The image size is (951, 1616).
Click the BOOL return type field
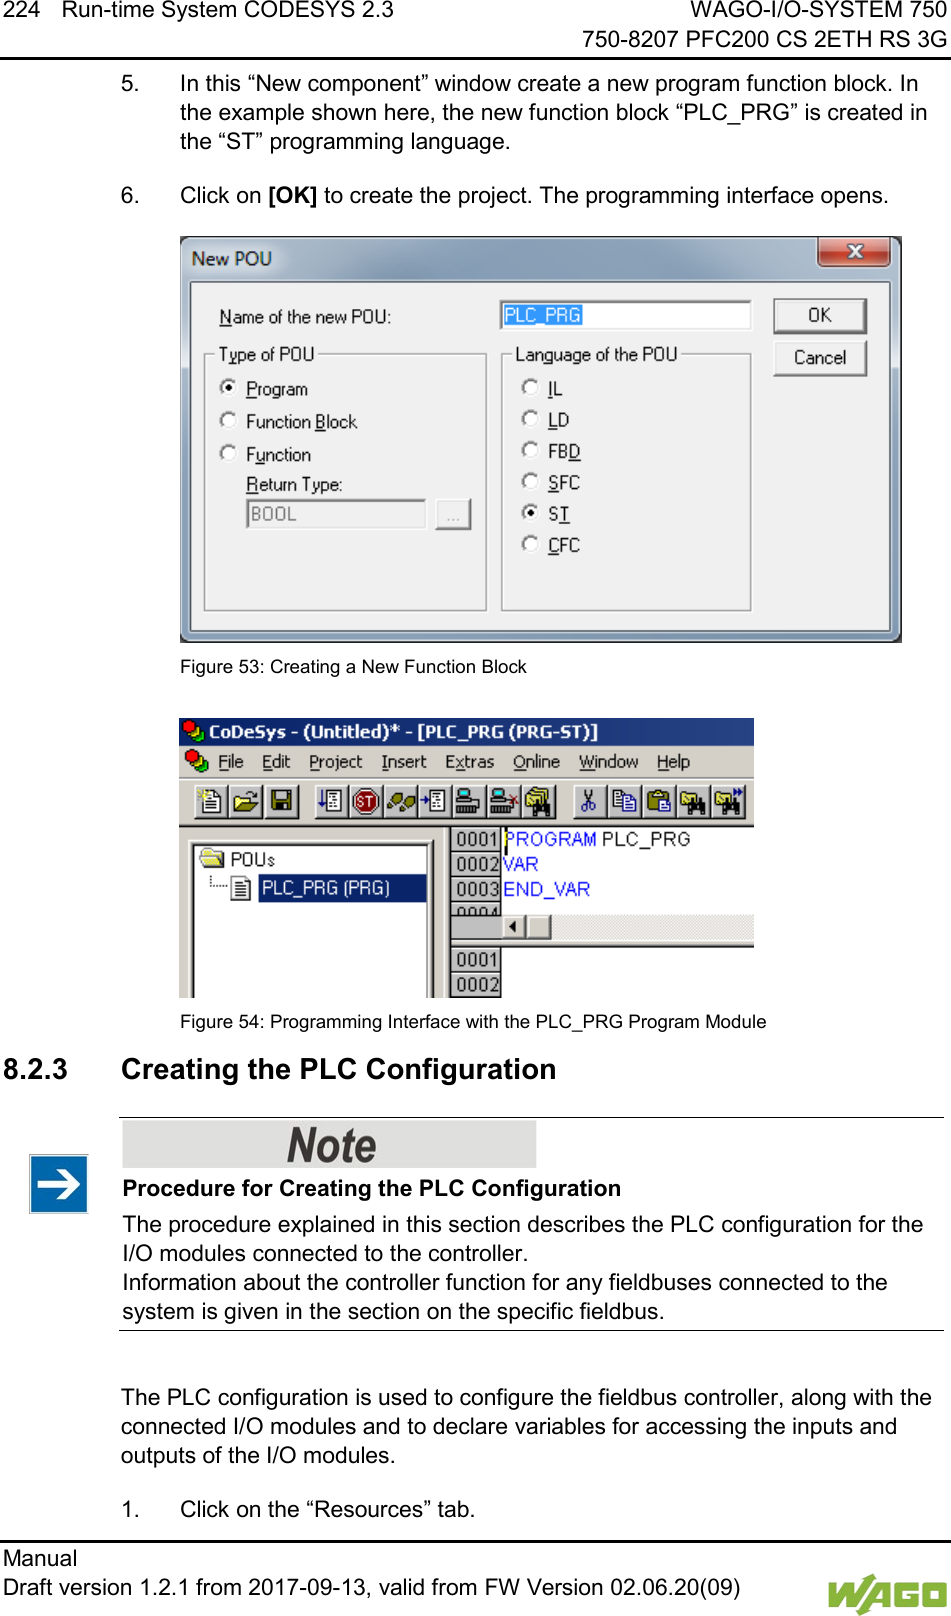pos(336,514)
